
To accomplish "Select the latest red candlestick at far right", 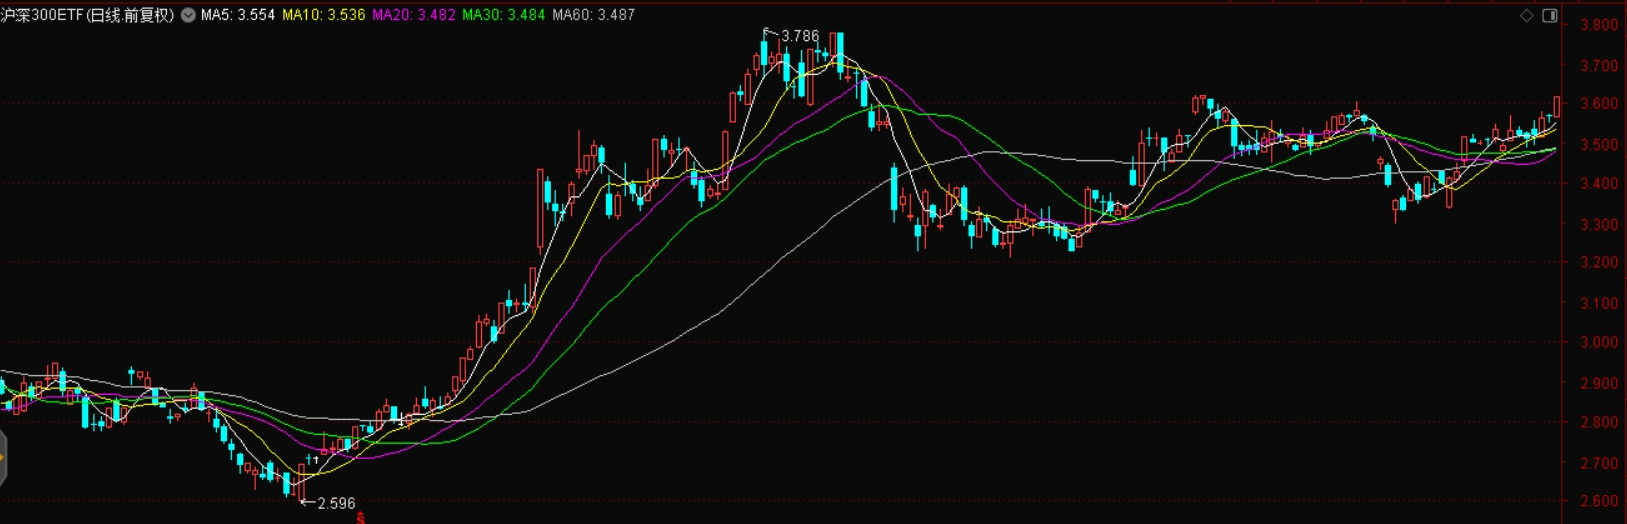I will point(1557,106).
